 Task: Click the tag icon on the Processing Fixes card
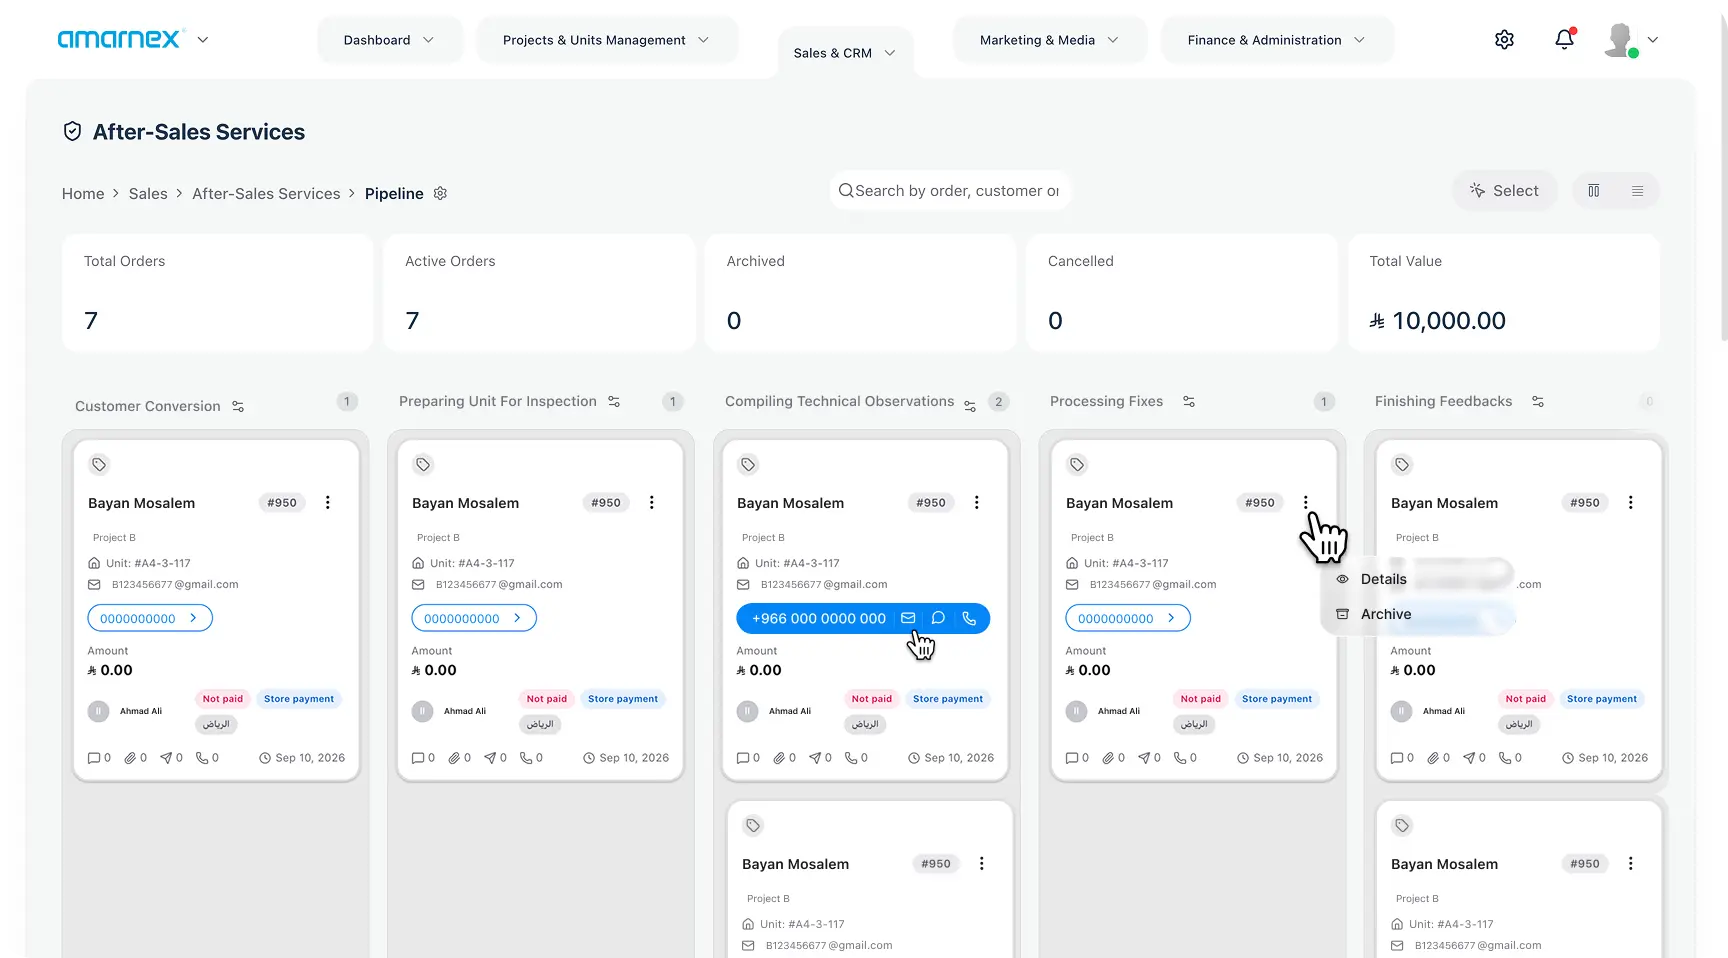1077,464
